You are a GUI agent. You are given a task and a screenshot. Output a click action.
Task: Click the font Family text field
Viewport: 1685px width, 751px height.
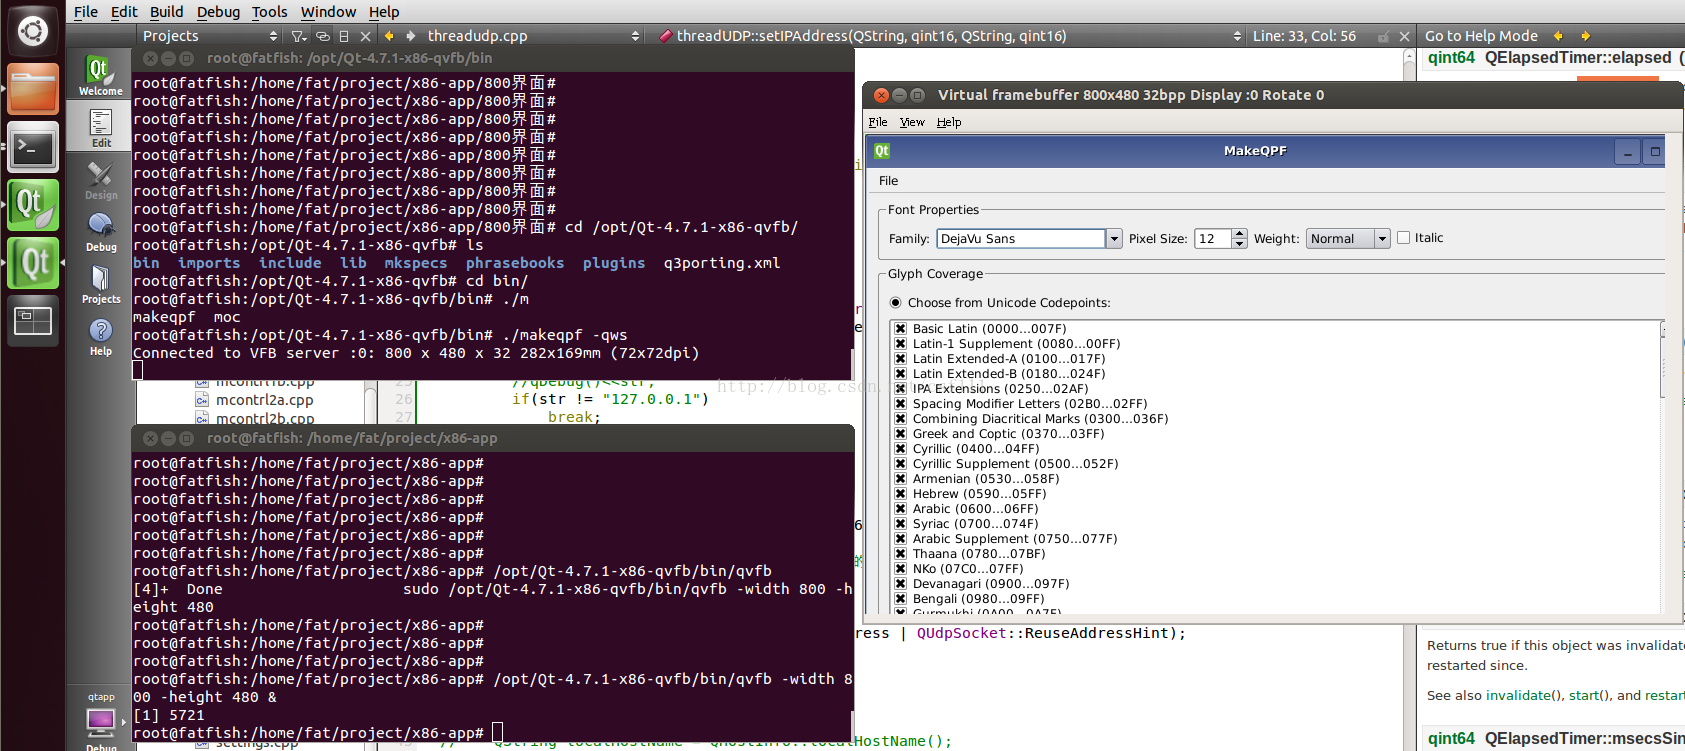click(1021, 239)
